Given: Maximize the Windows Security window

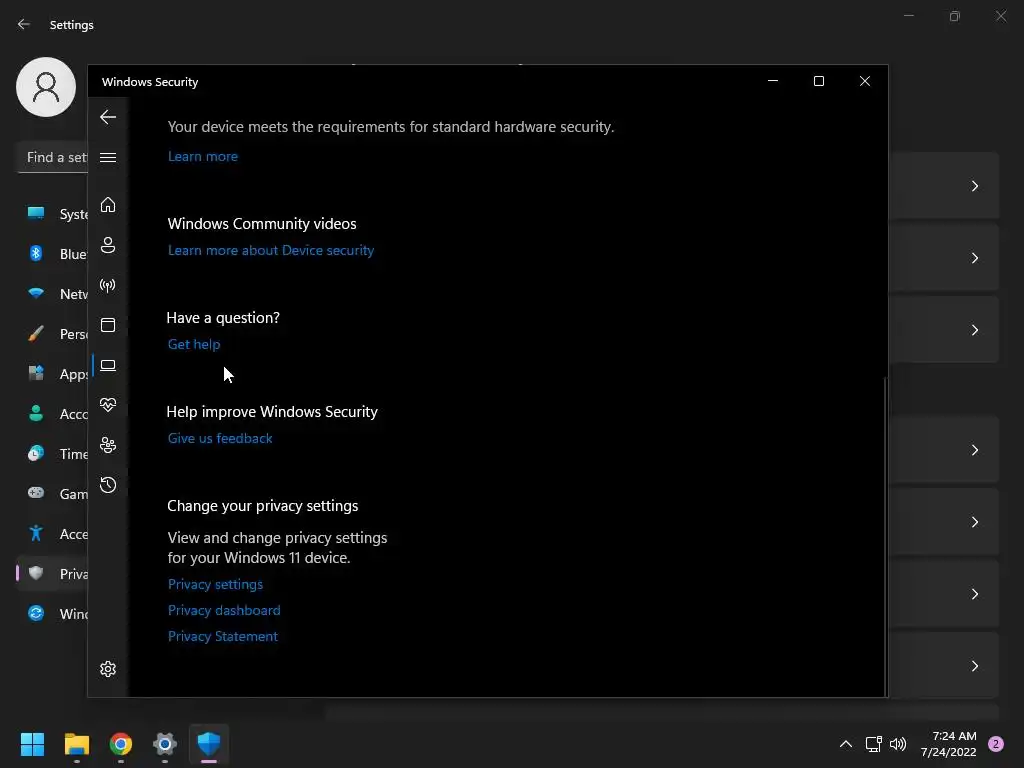Looking at the screenshot, I should tap(819, 81).
